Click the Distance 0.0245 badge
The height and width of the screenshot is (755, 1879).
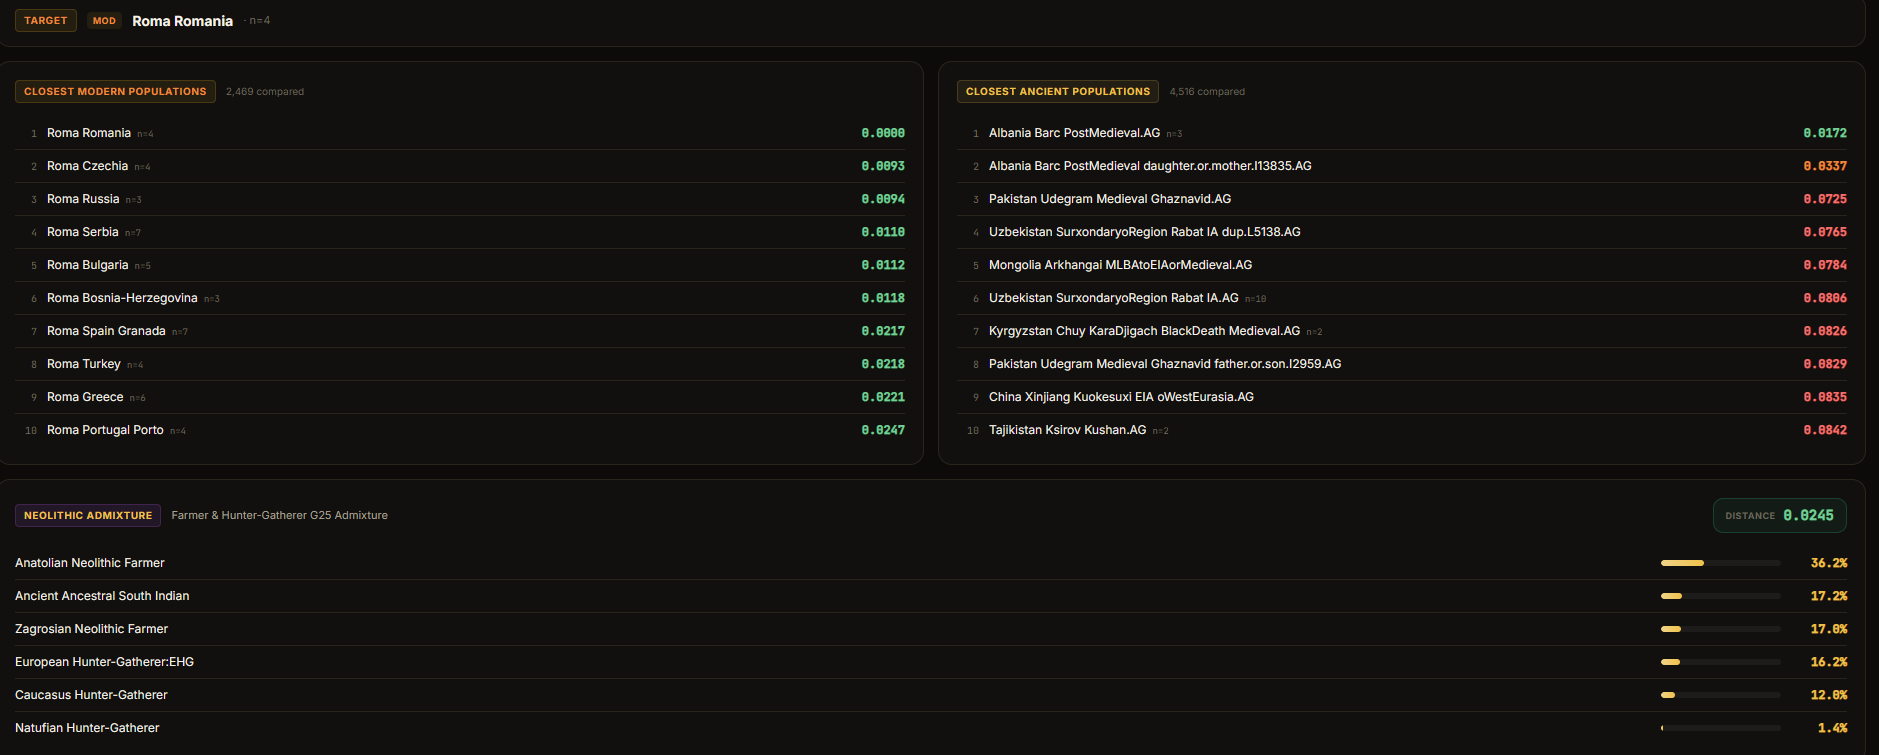(x=1780, y=515)
